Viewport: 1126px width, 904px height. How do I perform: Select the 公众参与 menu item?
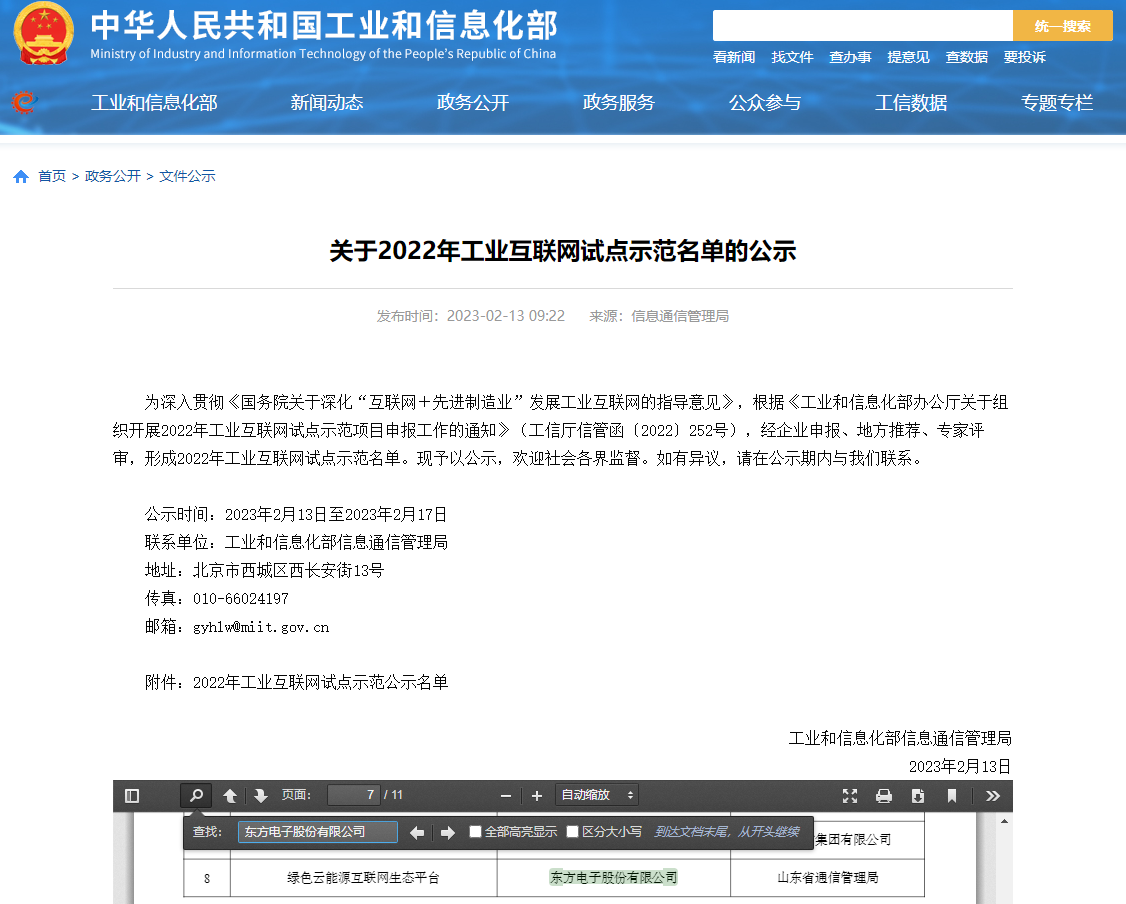click(x=765, y=102)
